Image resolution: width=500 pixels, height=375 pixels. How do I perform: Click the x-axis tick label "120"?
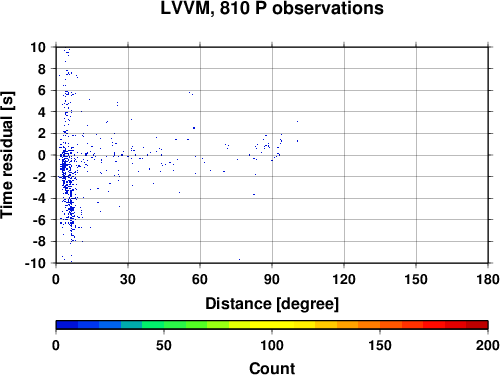[x=344, y=279]
